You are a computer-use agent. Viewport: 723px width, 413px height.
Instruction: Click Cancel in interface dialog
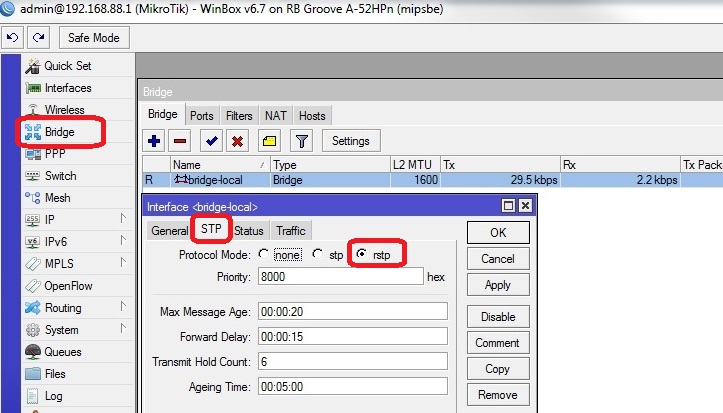[498, 259]
